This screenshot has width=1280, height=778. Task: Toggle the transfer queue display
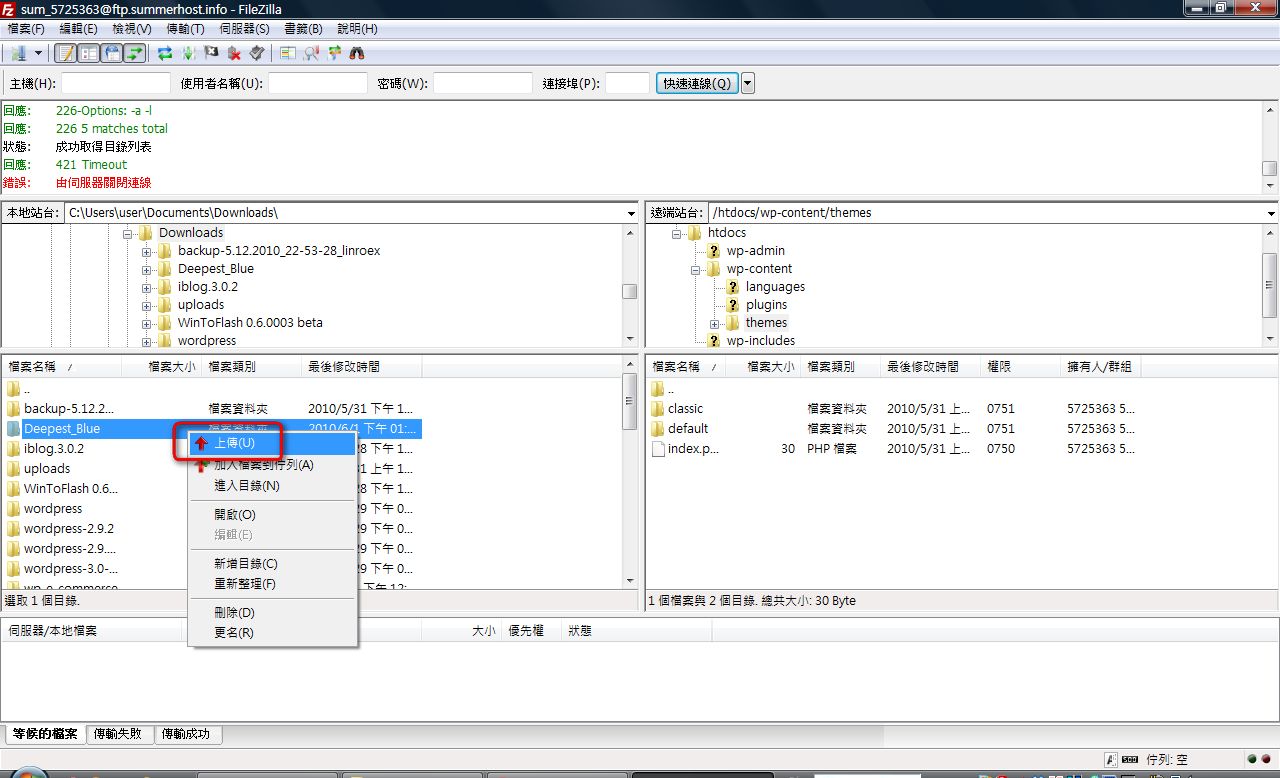point(135,53)
